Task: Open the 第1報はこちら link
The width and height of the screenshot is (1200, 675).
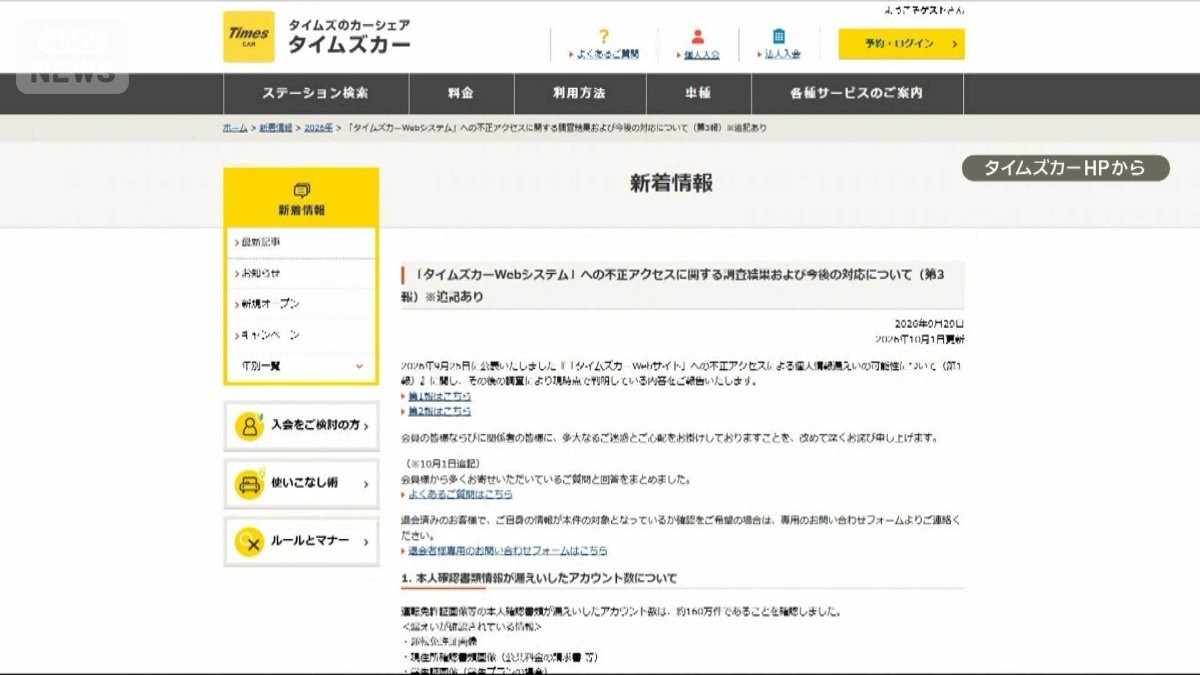Action: click(x=440, y=396)
